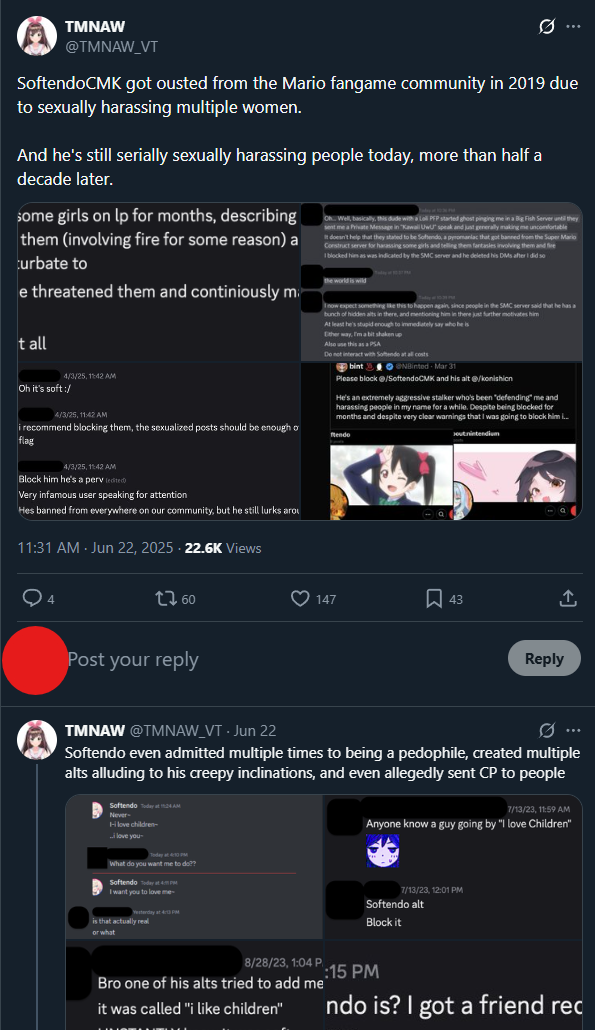This screenshot has height=1030, width=595.
Task: Open the @TMNAW_VT handle link on main post
Action: 112,47
